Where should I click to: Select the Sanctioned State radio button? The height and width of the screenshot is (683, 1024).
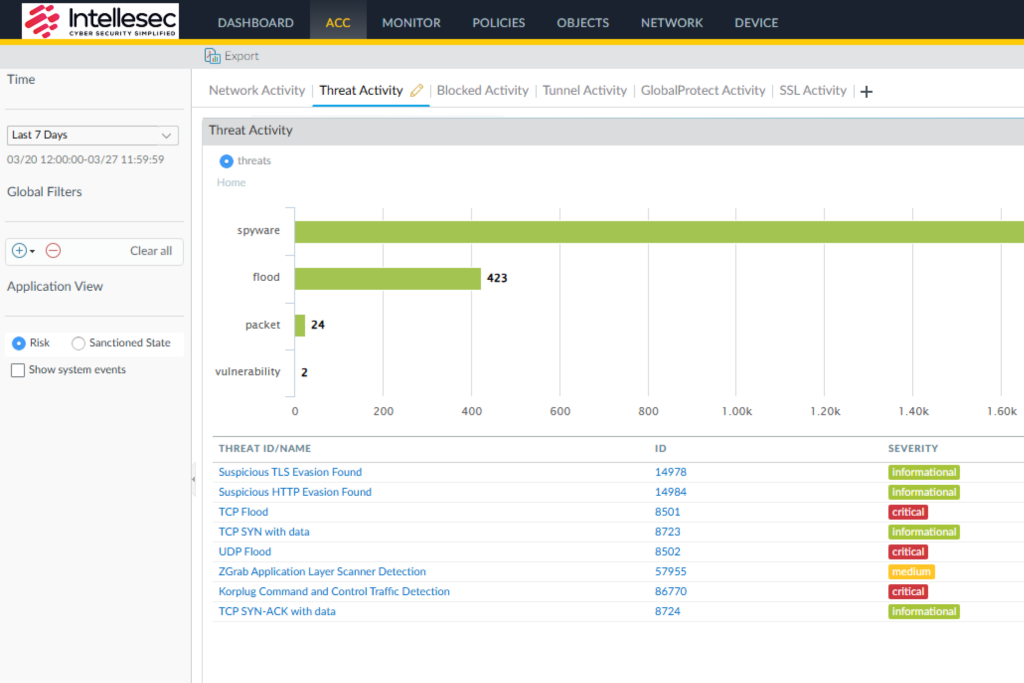[x=78, y=343]
